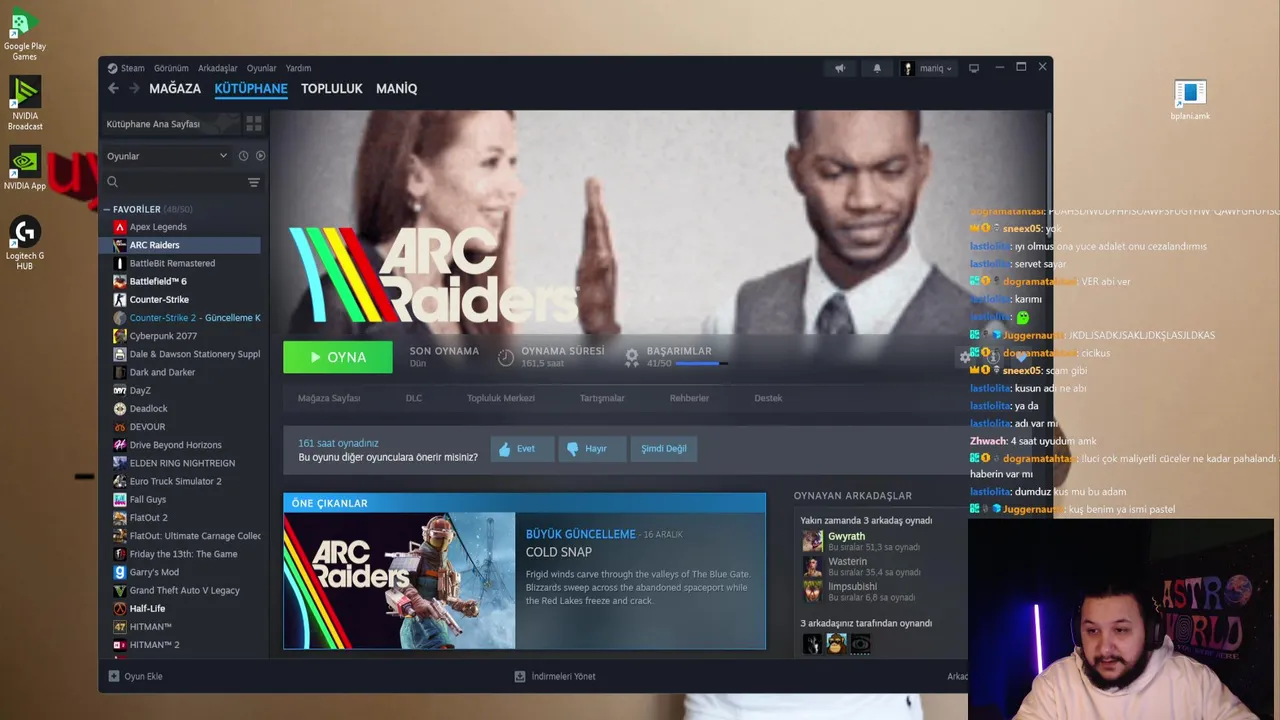Click the achievements progress bar
The height and width of the screenshot is (720, 1280).
tap(701, 364)
